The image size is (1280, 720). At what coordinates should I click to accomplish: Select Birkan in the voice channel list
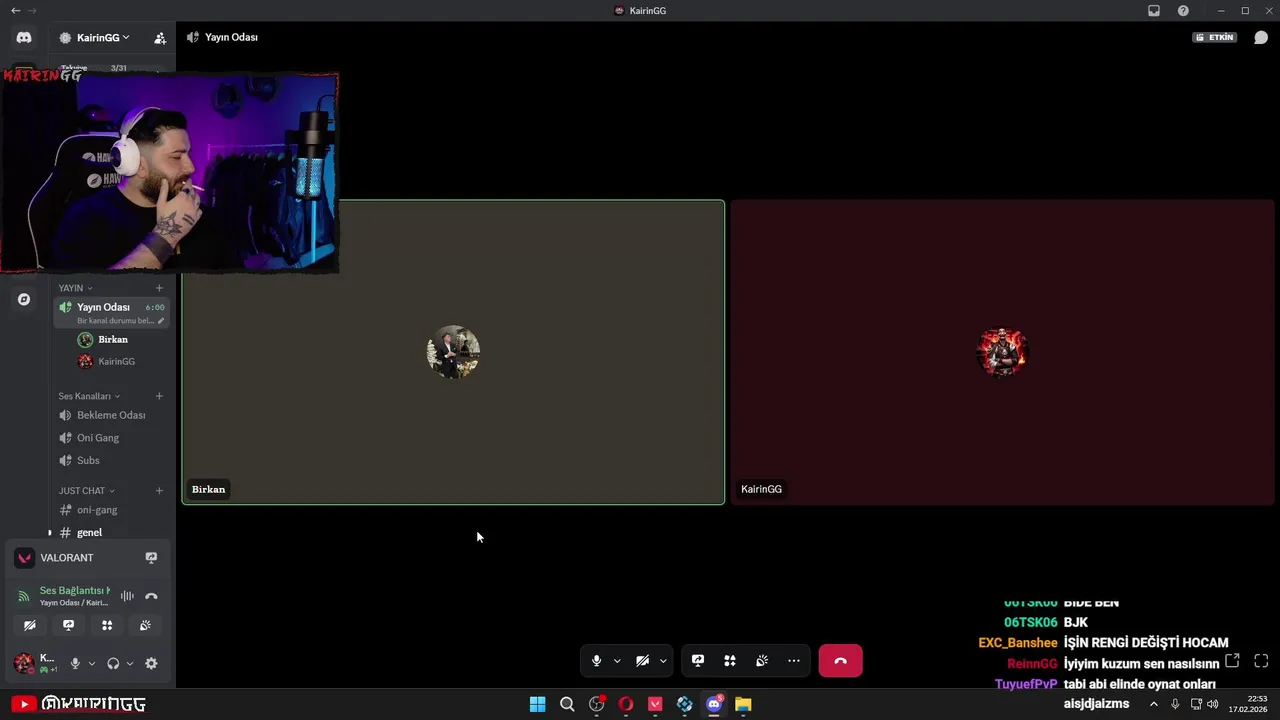click(x=113, y=340)
